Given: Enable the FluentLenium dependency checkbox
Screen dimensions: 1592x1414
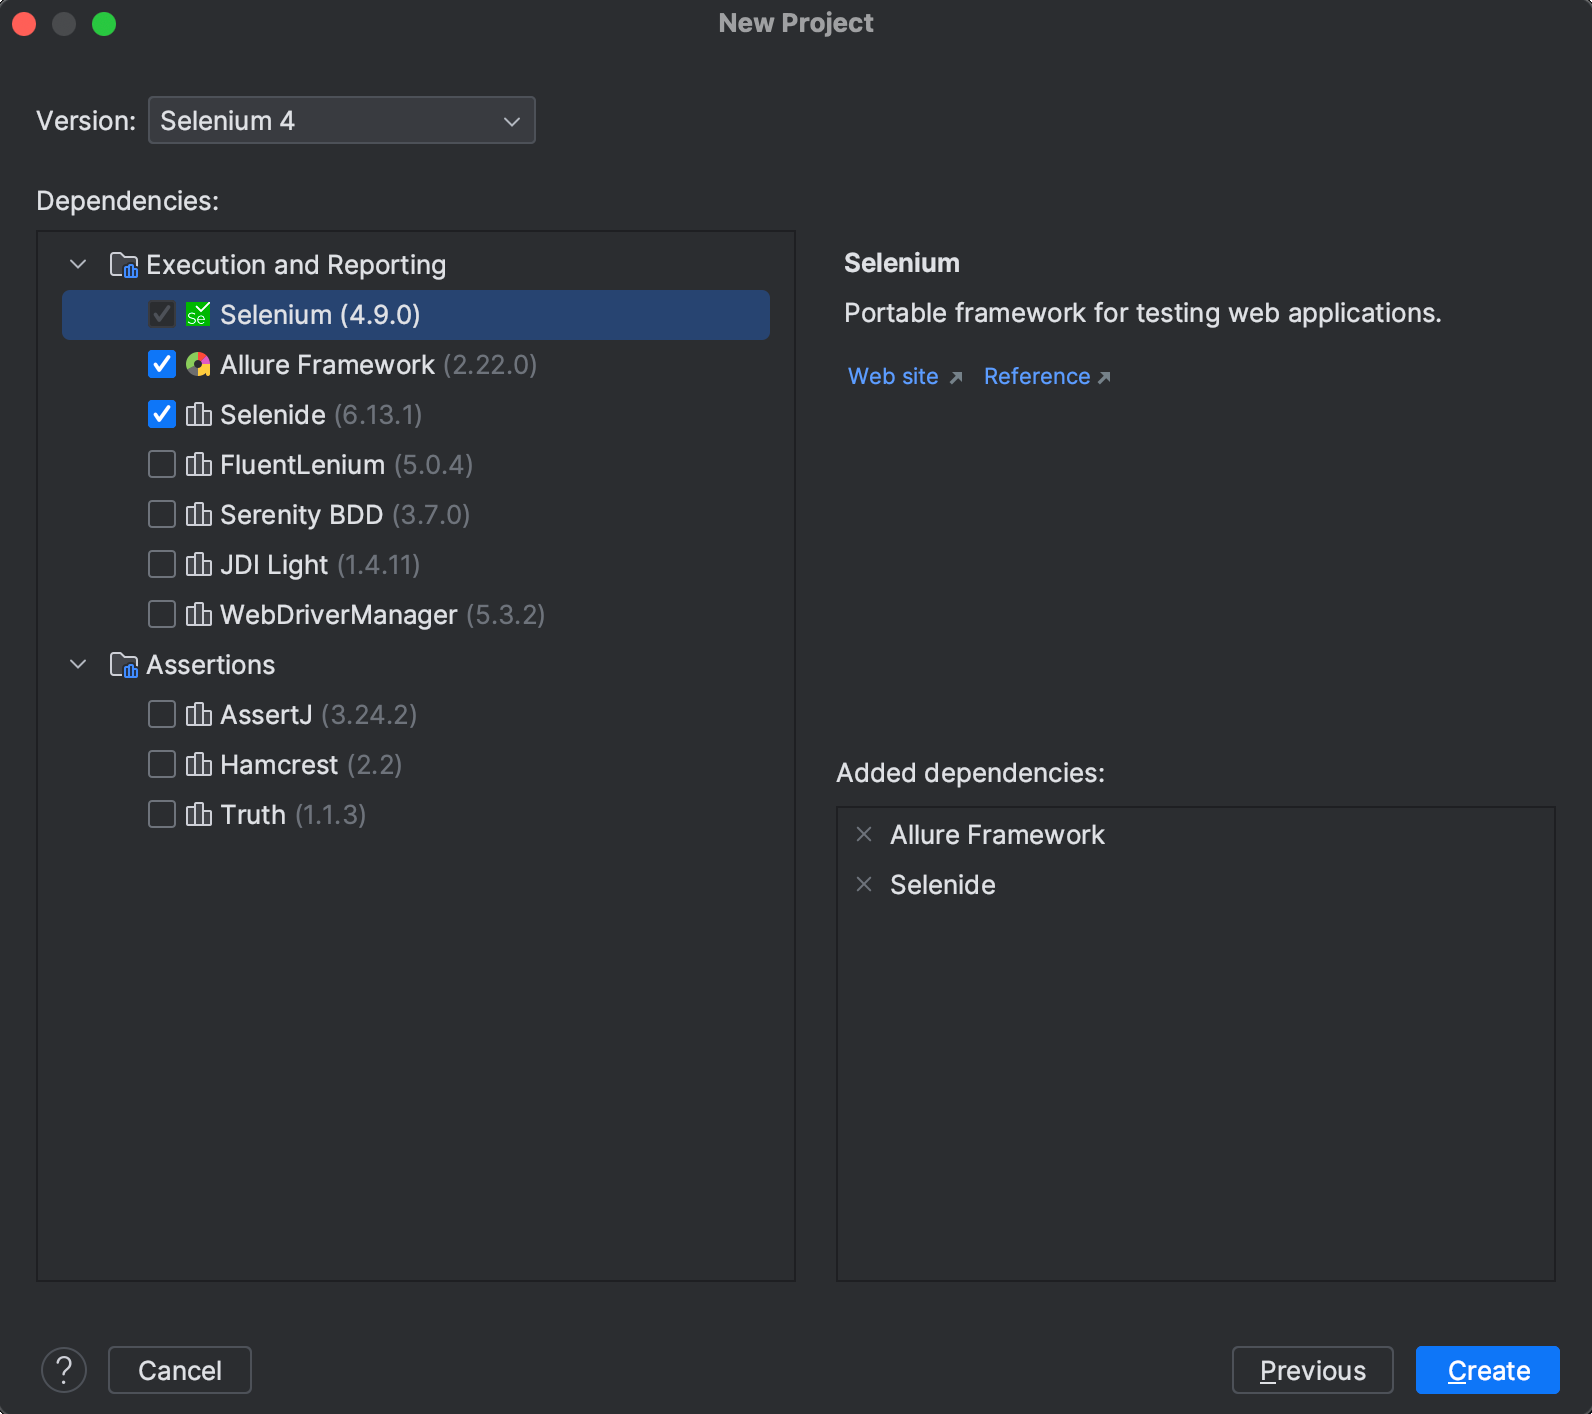Looking at the screenshot, I should click(162, 465).
